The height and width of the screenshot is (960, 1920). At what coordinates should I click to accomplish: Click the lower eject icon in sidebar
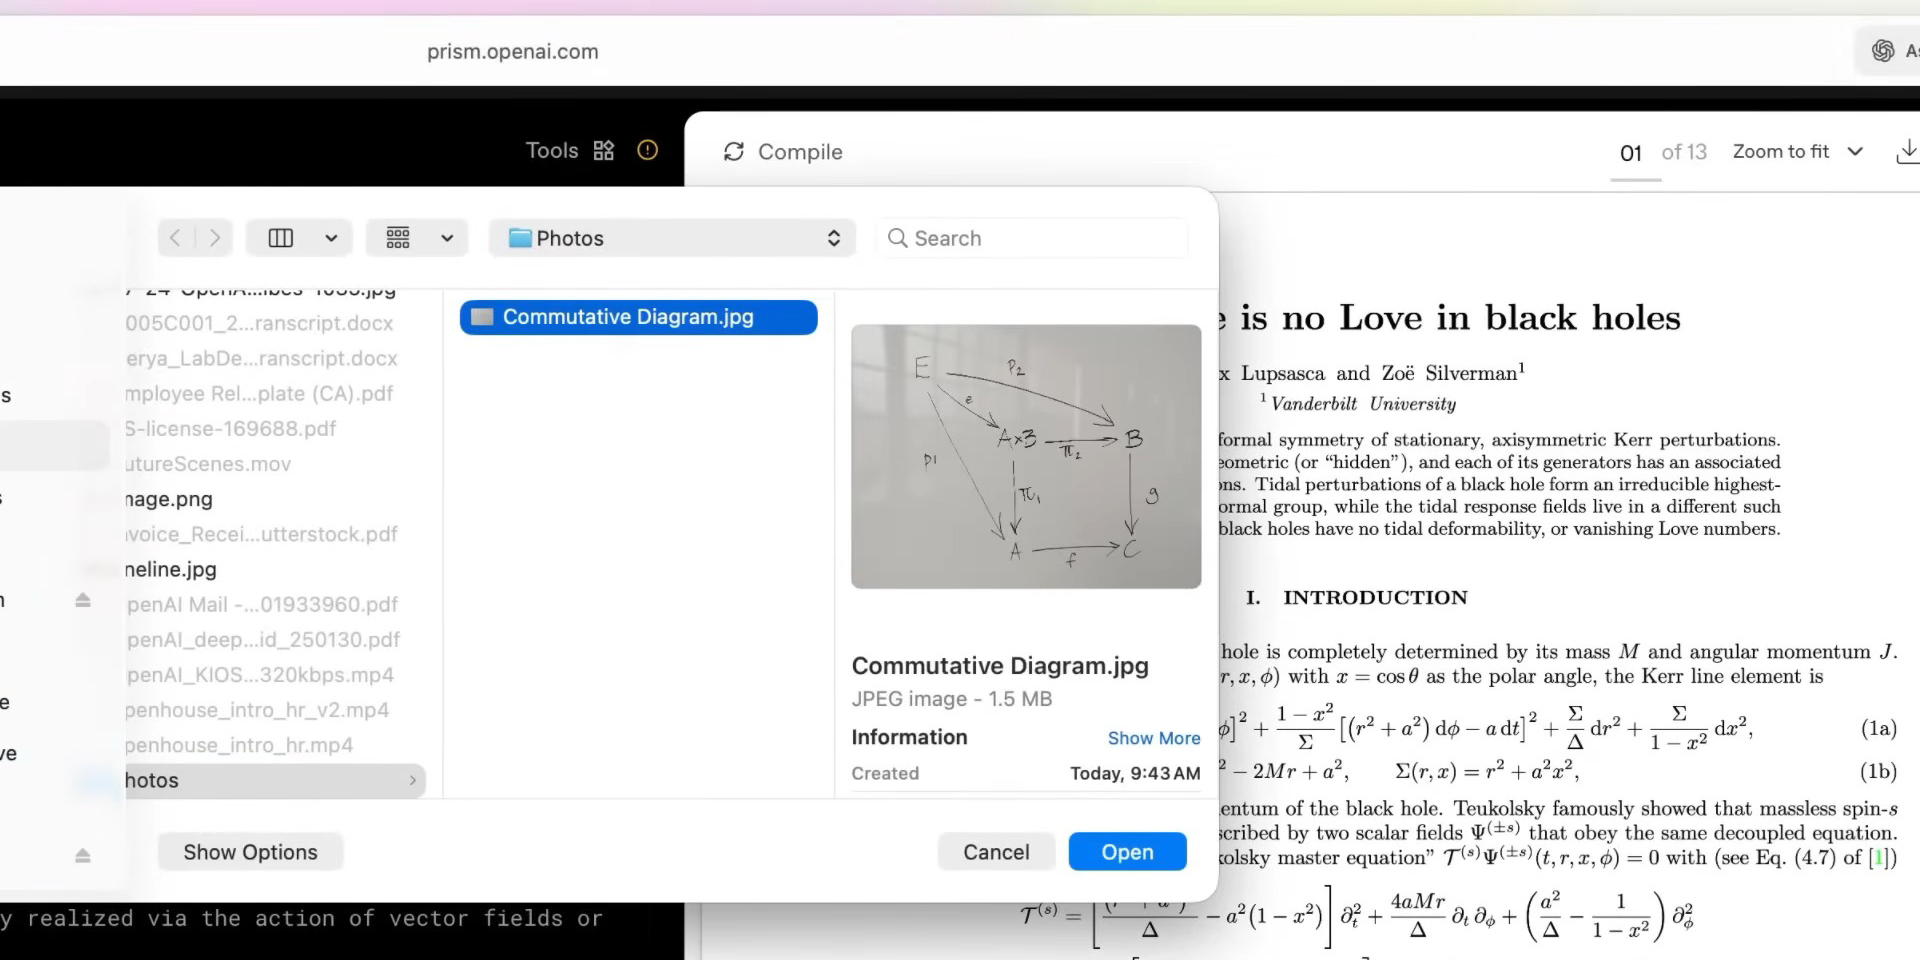[x=83, y=855]
